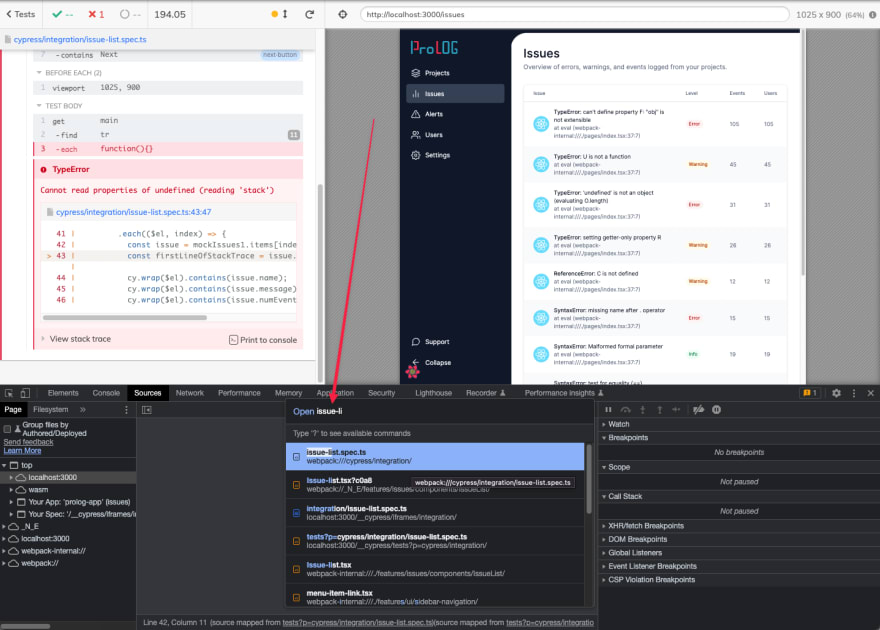Switch to the Lighthouse tab
The image size is (880, 630).
[x=433, y=393]
